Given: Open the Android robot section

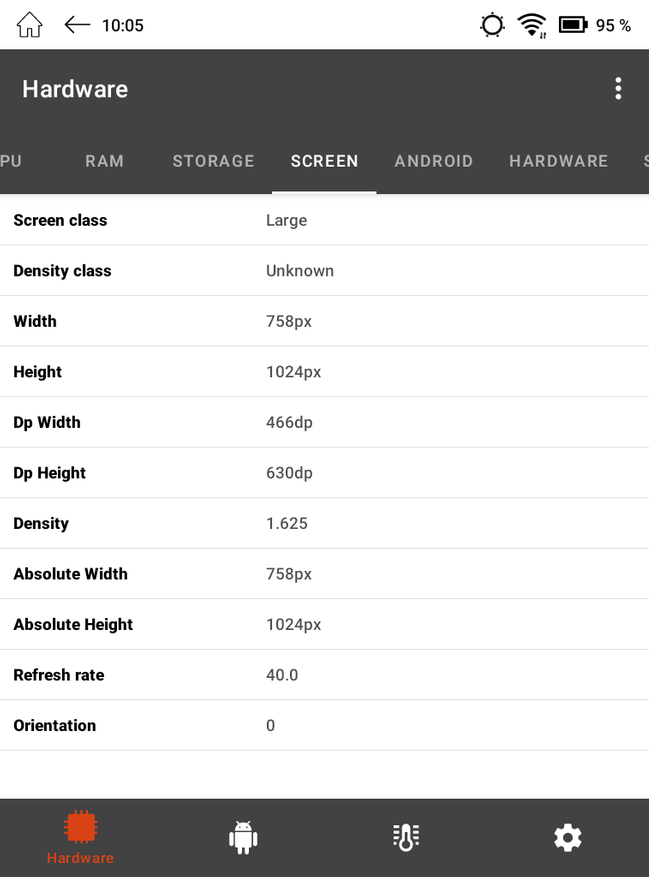Looking at the screenshot, I should coord(243,837).
